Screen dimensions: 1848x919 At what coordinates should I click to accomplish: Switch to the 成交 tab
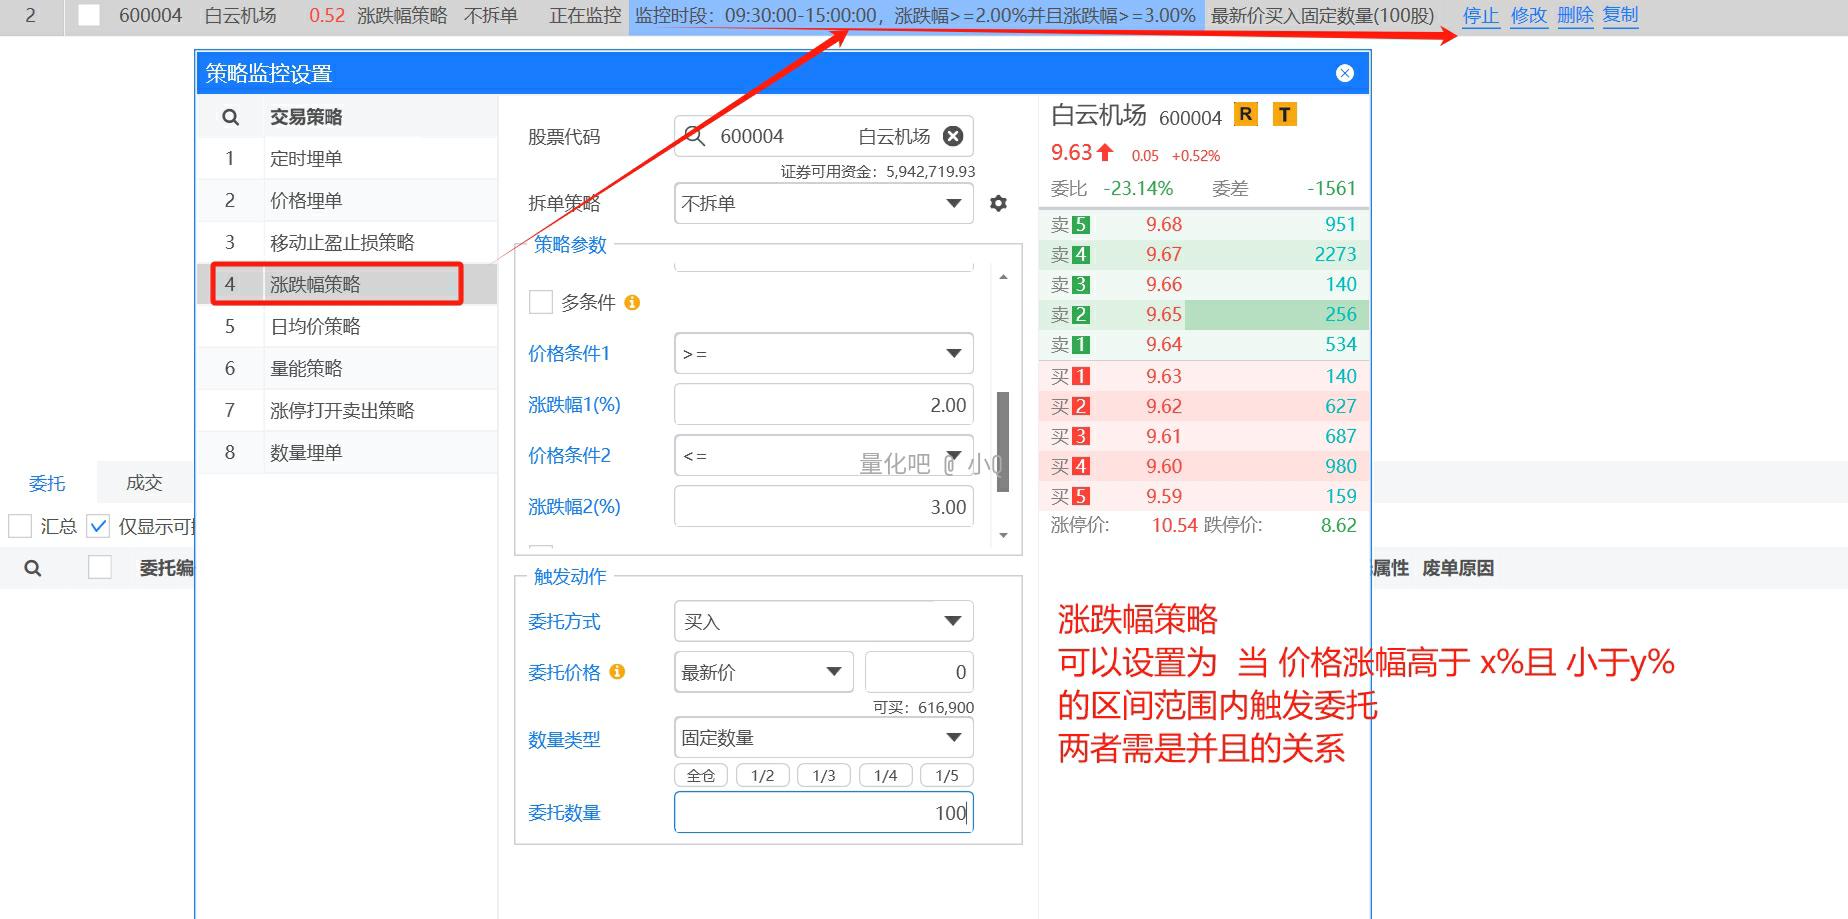coord(144,483)
